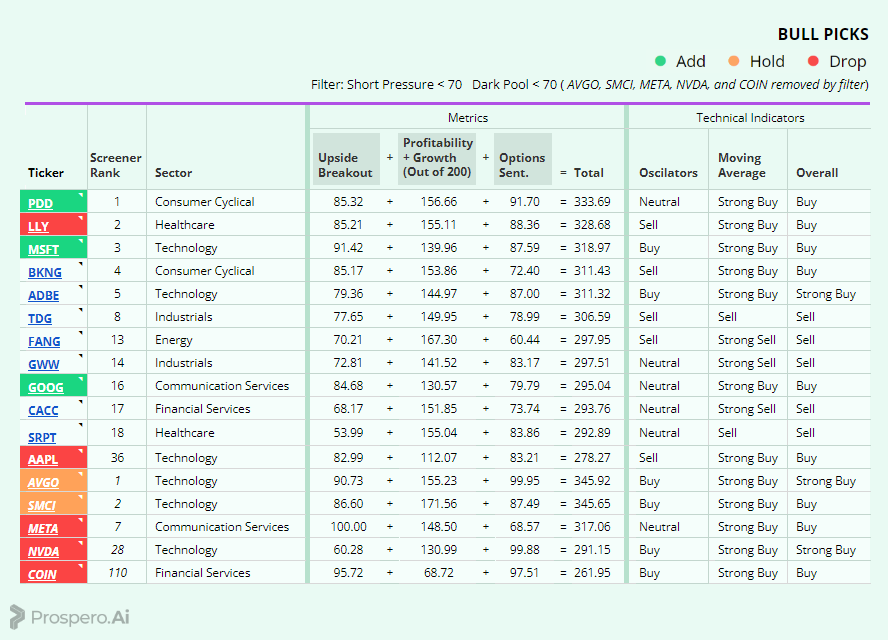Select ADBE overall Strong Buy cell
888x640 pixels.
pyautogui.click(x=826, y=294)
